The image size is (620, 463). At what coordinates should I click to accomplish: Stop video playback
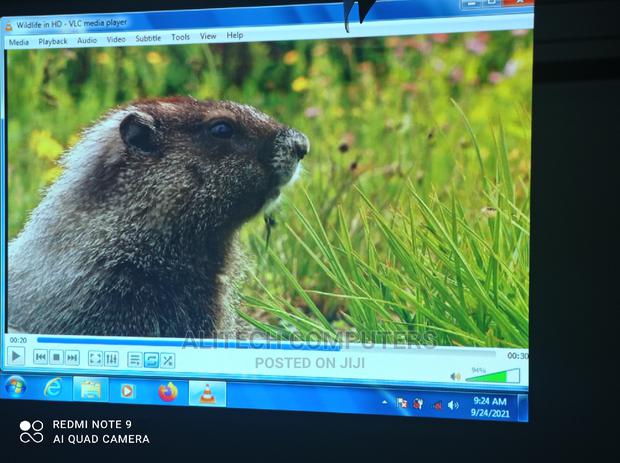[x=57, y=357]
